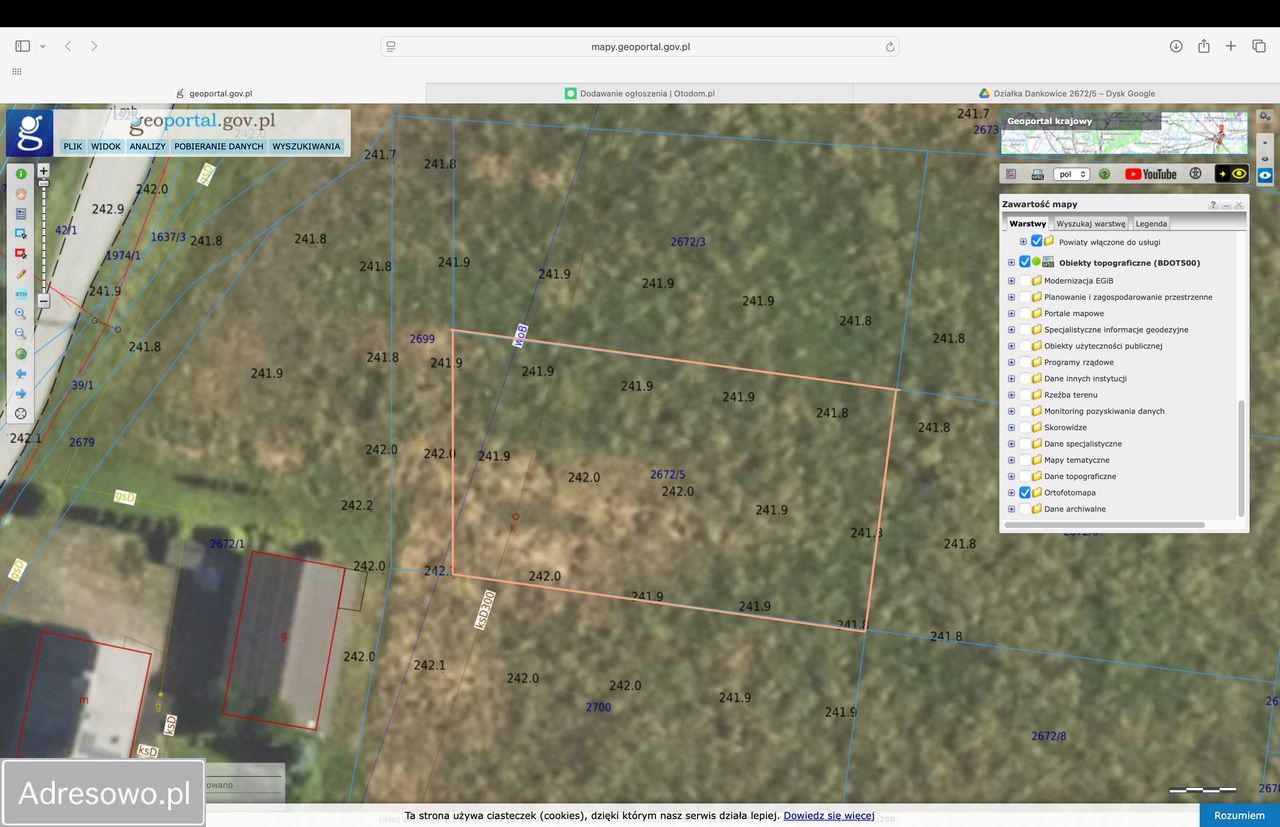Open the 'pol' language dropdown
The image size is (1280, 827).
pyautogui.click(x=1072, y=174)
